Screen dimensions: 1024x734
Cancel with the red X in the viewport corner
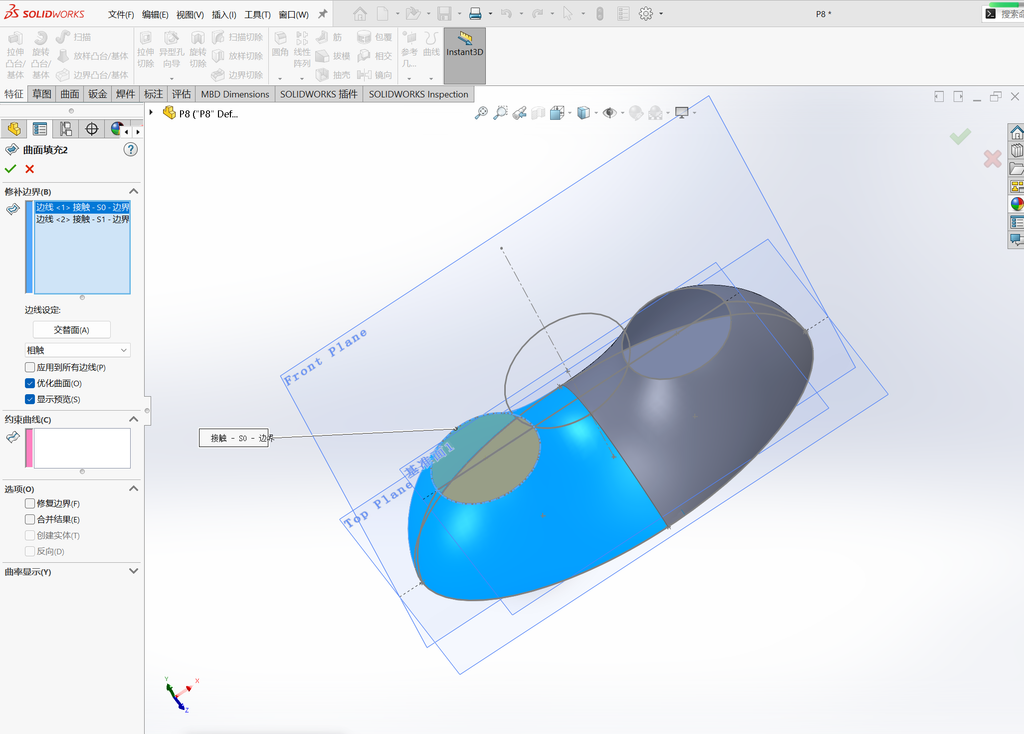[x=993, y=159]
